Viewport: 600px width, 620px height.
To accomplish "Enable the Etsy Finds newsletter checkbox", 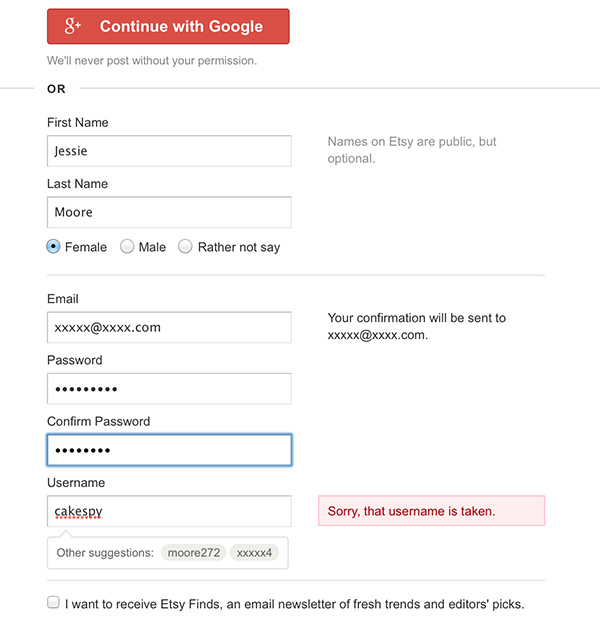I will pos(53,603).
